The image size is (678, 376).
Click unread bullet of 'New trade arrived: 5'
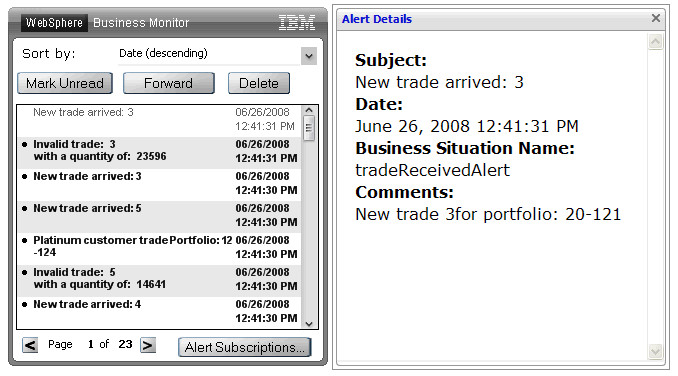pyautogui.click(x=25, y=208)
